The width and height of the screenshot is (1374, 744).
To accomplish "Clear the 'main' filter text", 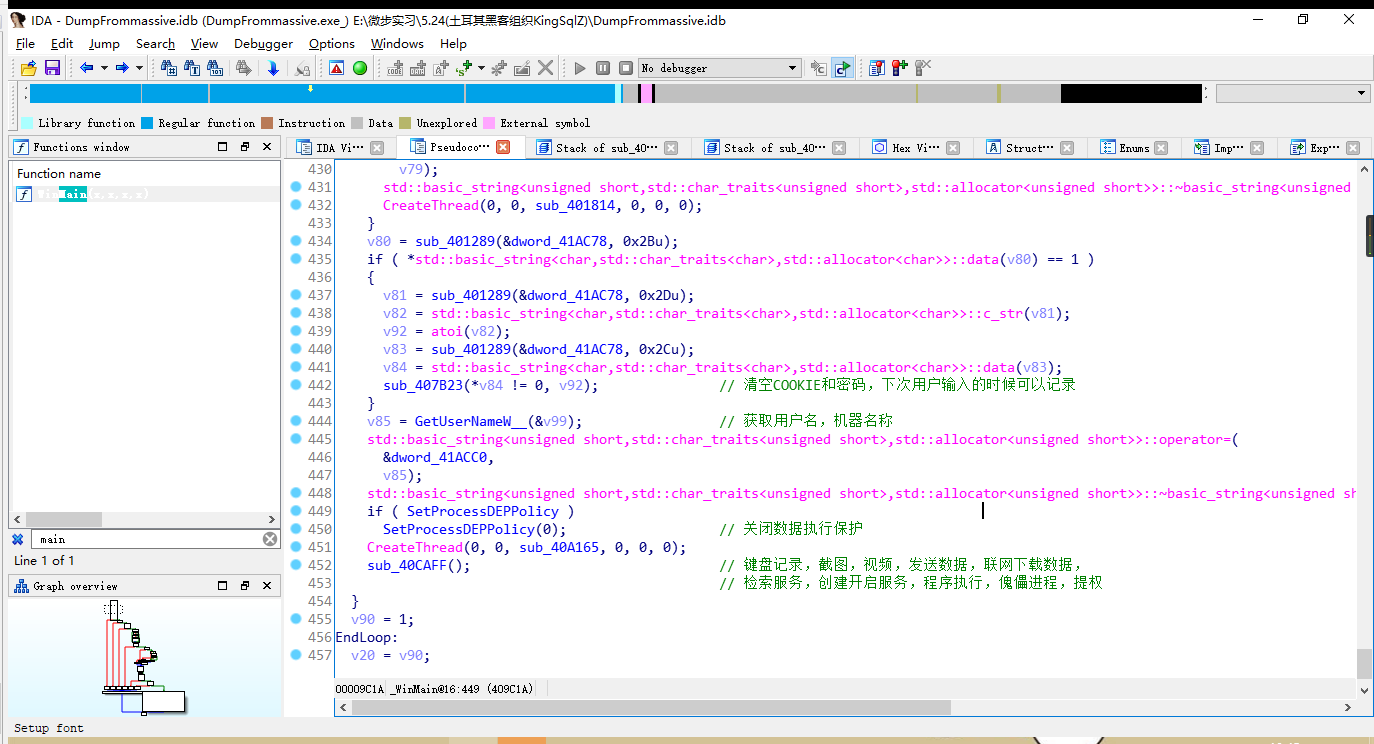I will point(270,539).
